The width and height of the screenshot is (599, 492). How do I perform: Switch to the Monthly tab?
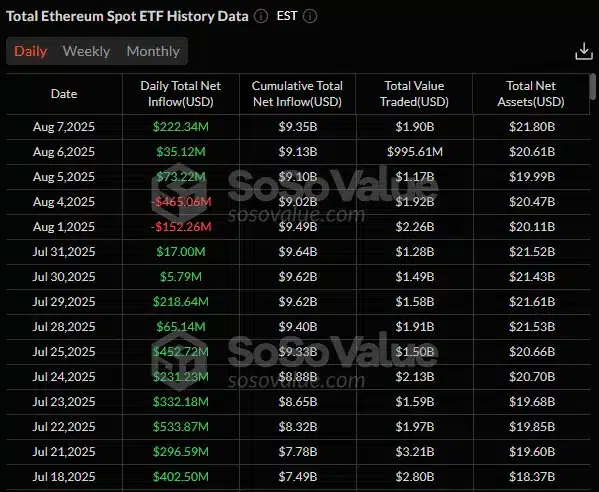[153, 51]
